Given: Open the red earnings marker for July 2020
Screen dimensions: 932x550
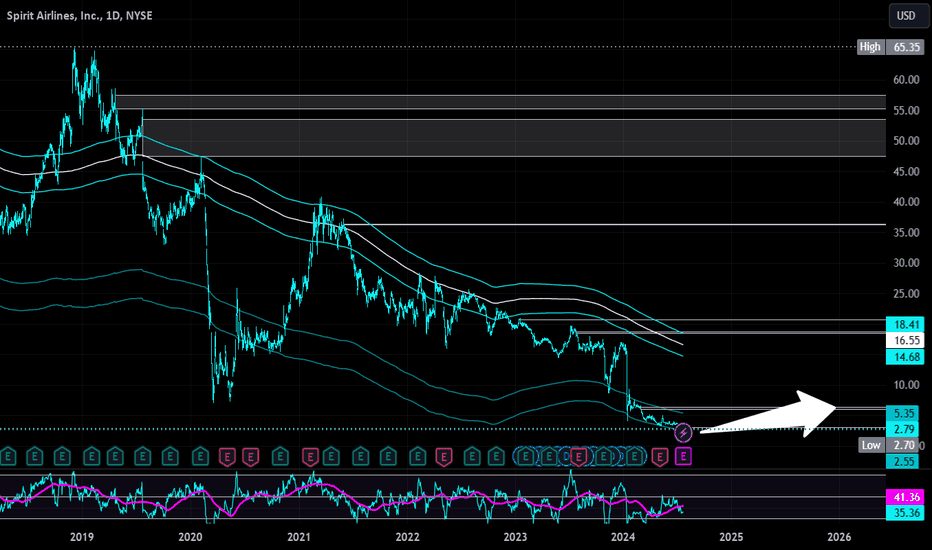Looking at the screenshot, I should point(250,457).
